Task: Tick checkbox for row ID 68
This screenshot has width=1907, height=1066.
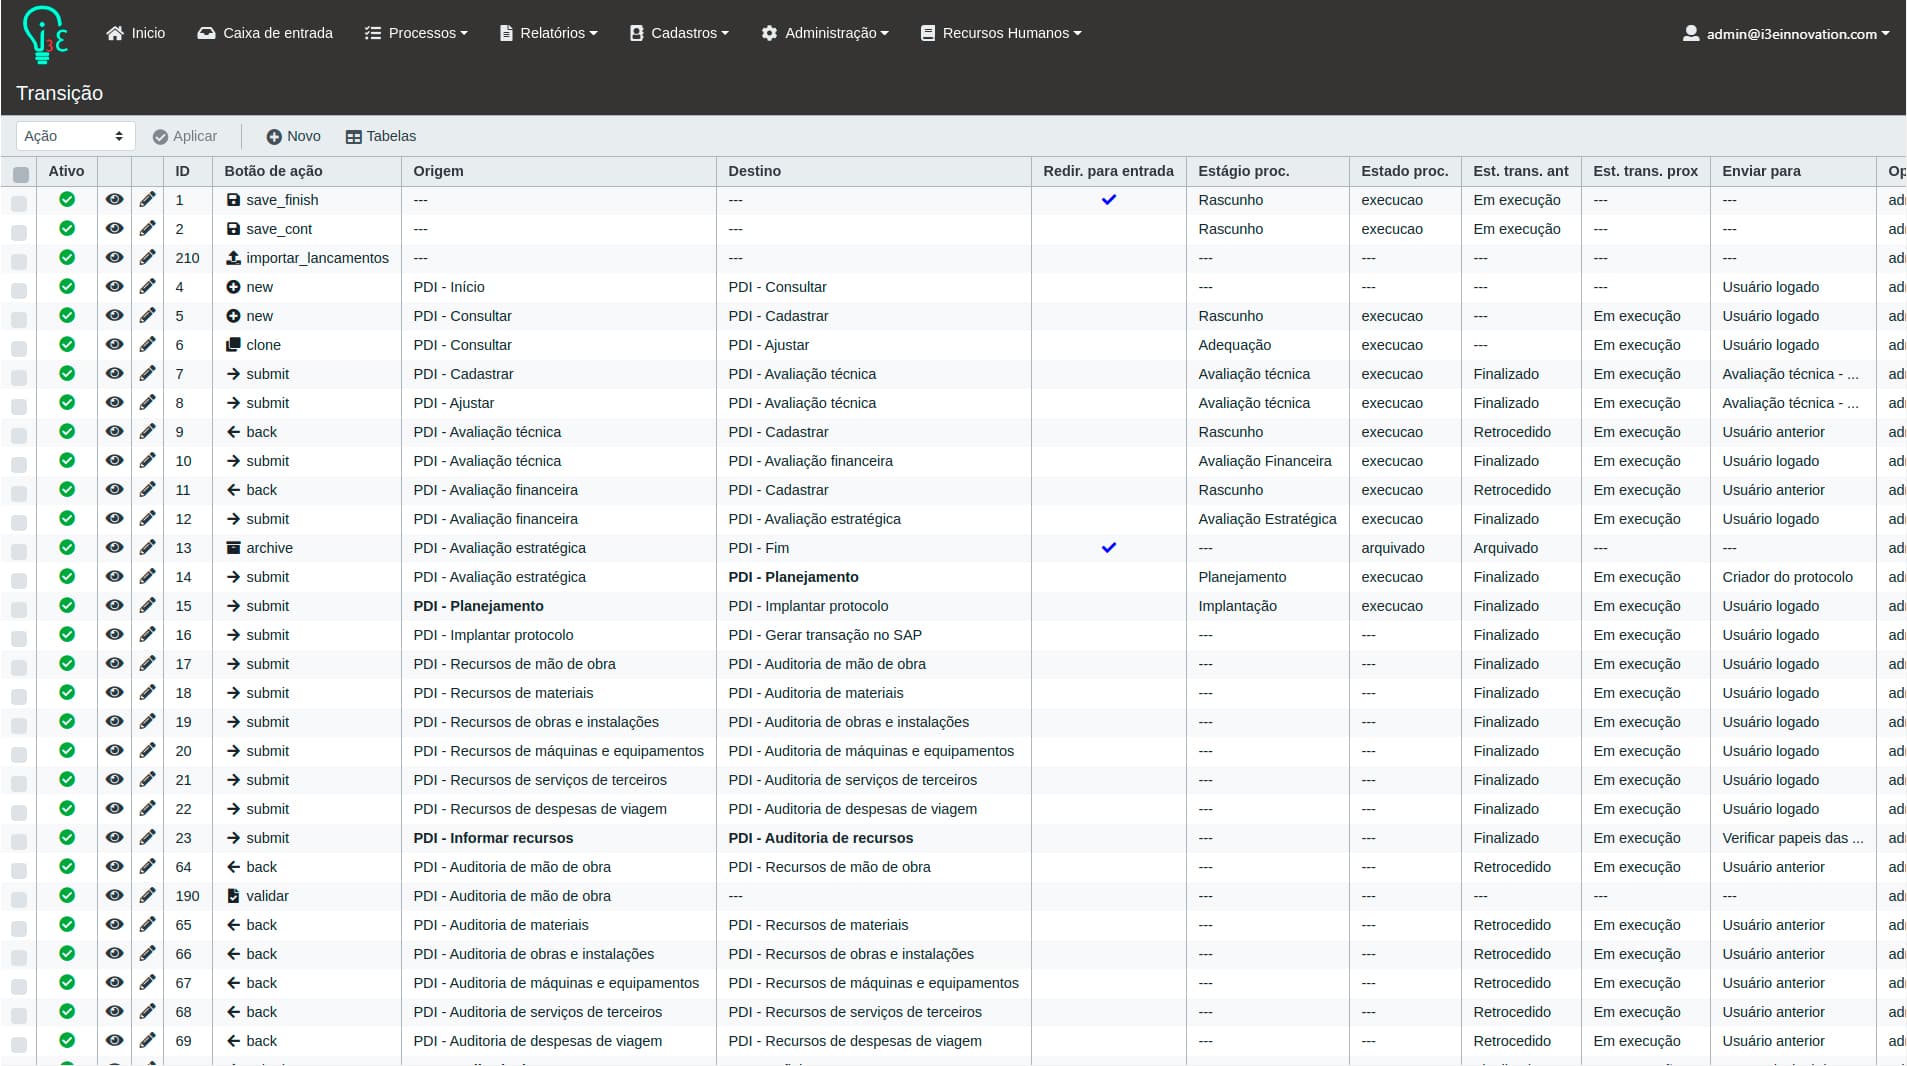Action: pyautogui.click(x=19, y=1015)
